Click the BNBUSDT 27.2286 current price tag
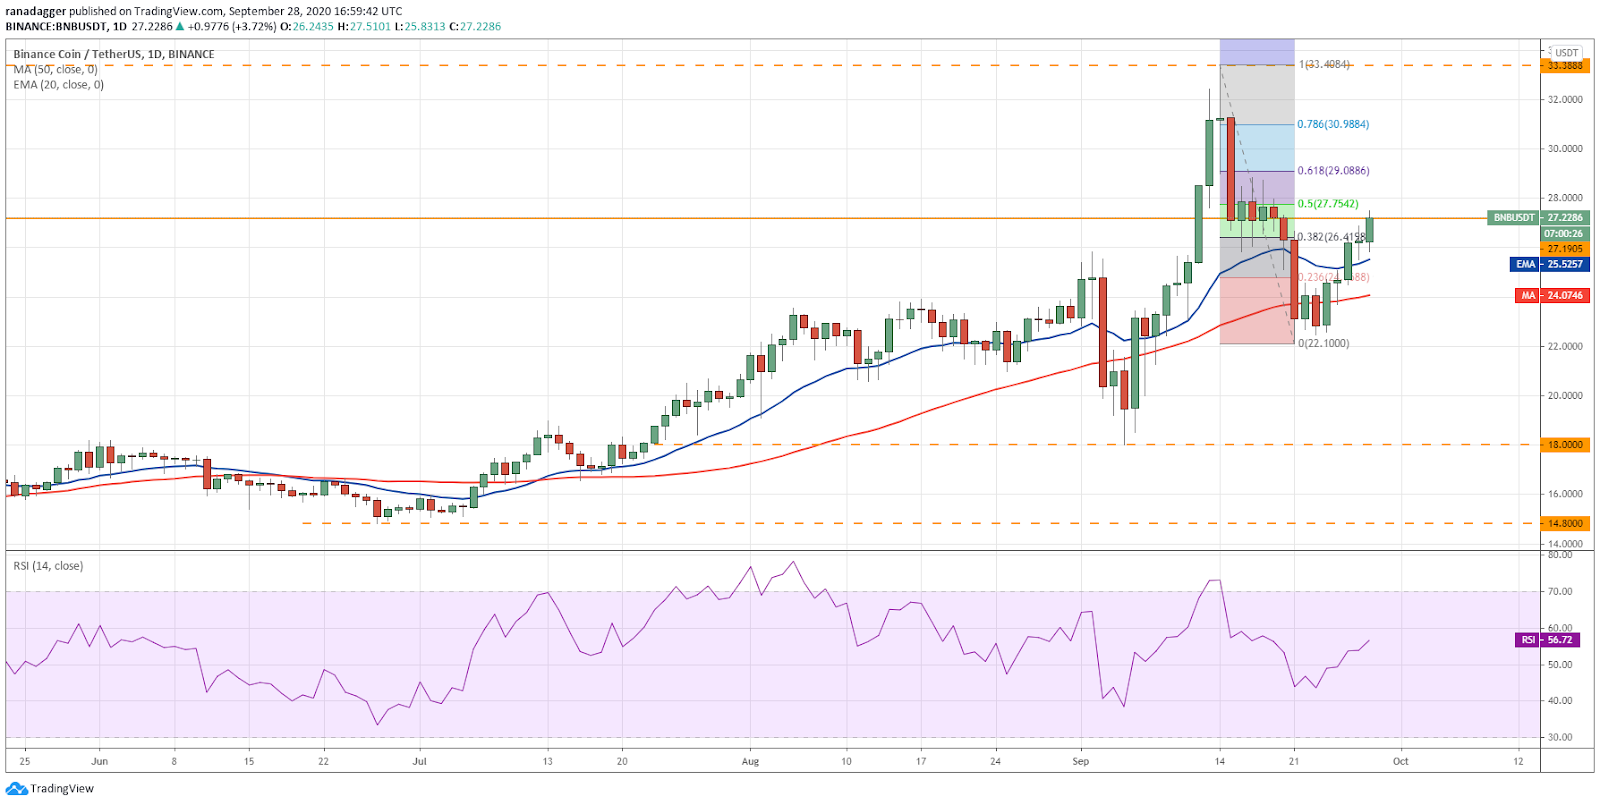This screenshot has width=1600, height=805. click(x=1538, y=217)
